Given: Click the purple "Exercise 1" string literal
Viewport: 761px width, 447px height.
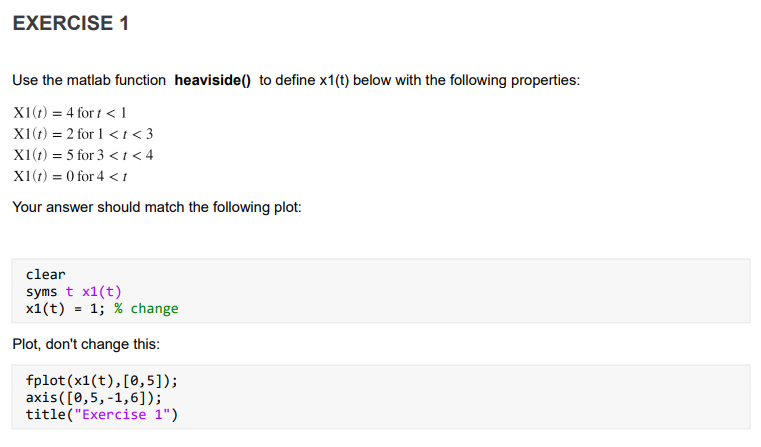Looking at the screenshot, I should click(122, 414).
